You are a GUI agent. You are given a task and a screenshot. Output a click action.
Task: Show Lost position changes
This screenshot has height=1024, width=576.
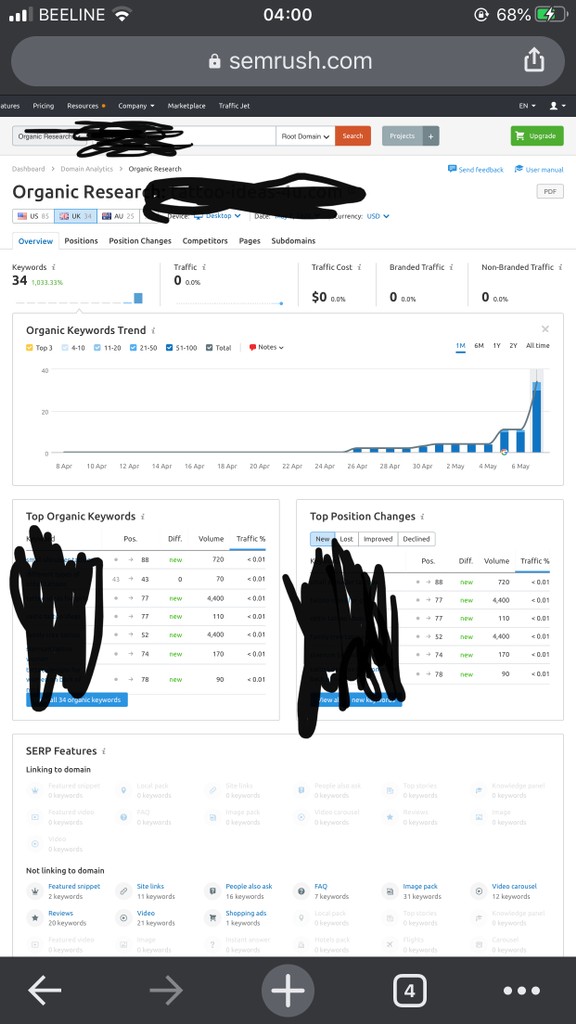(347, 539)
